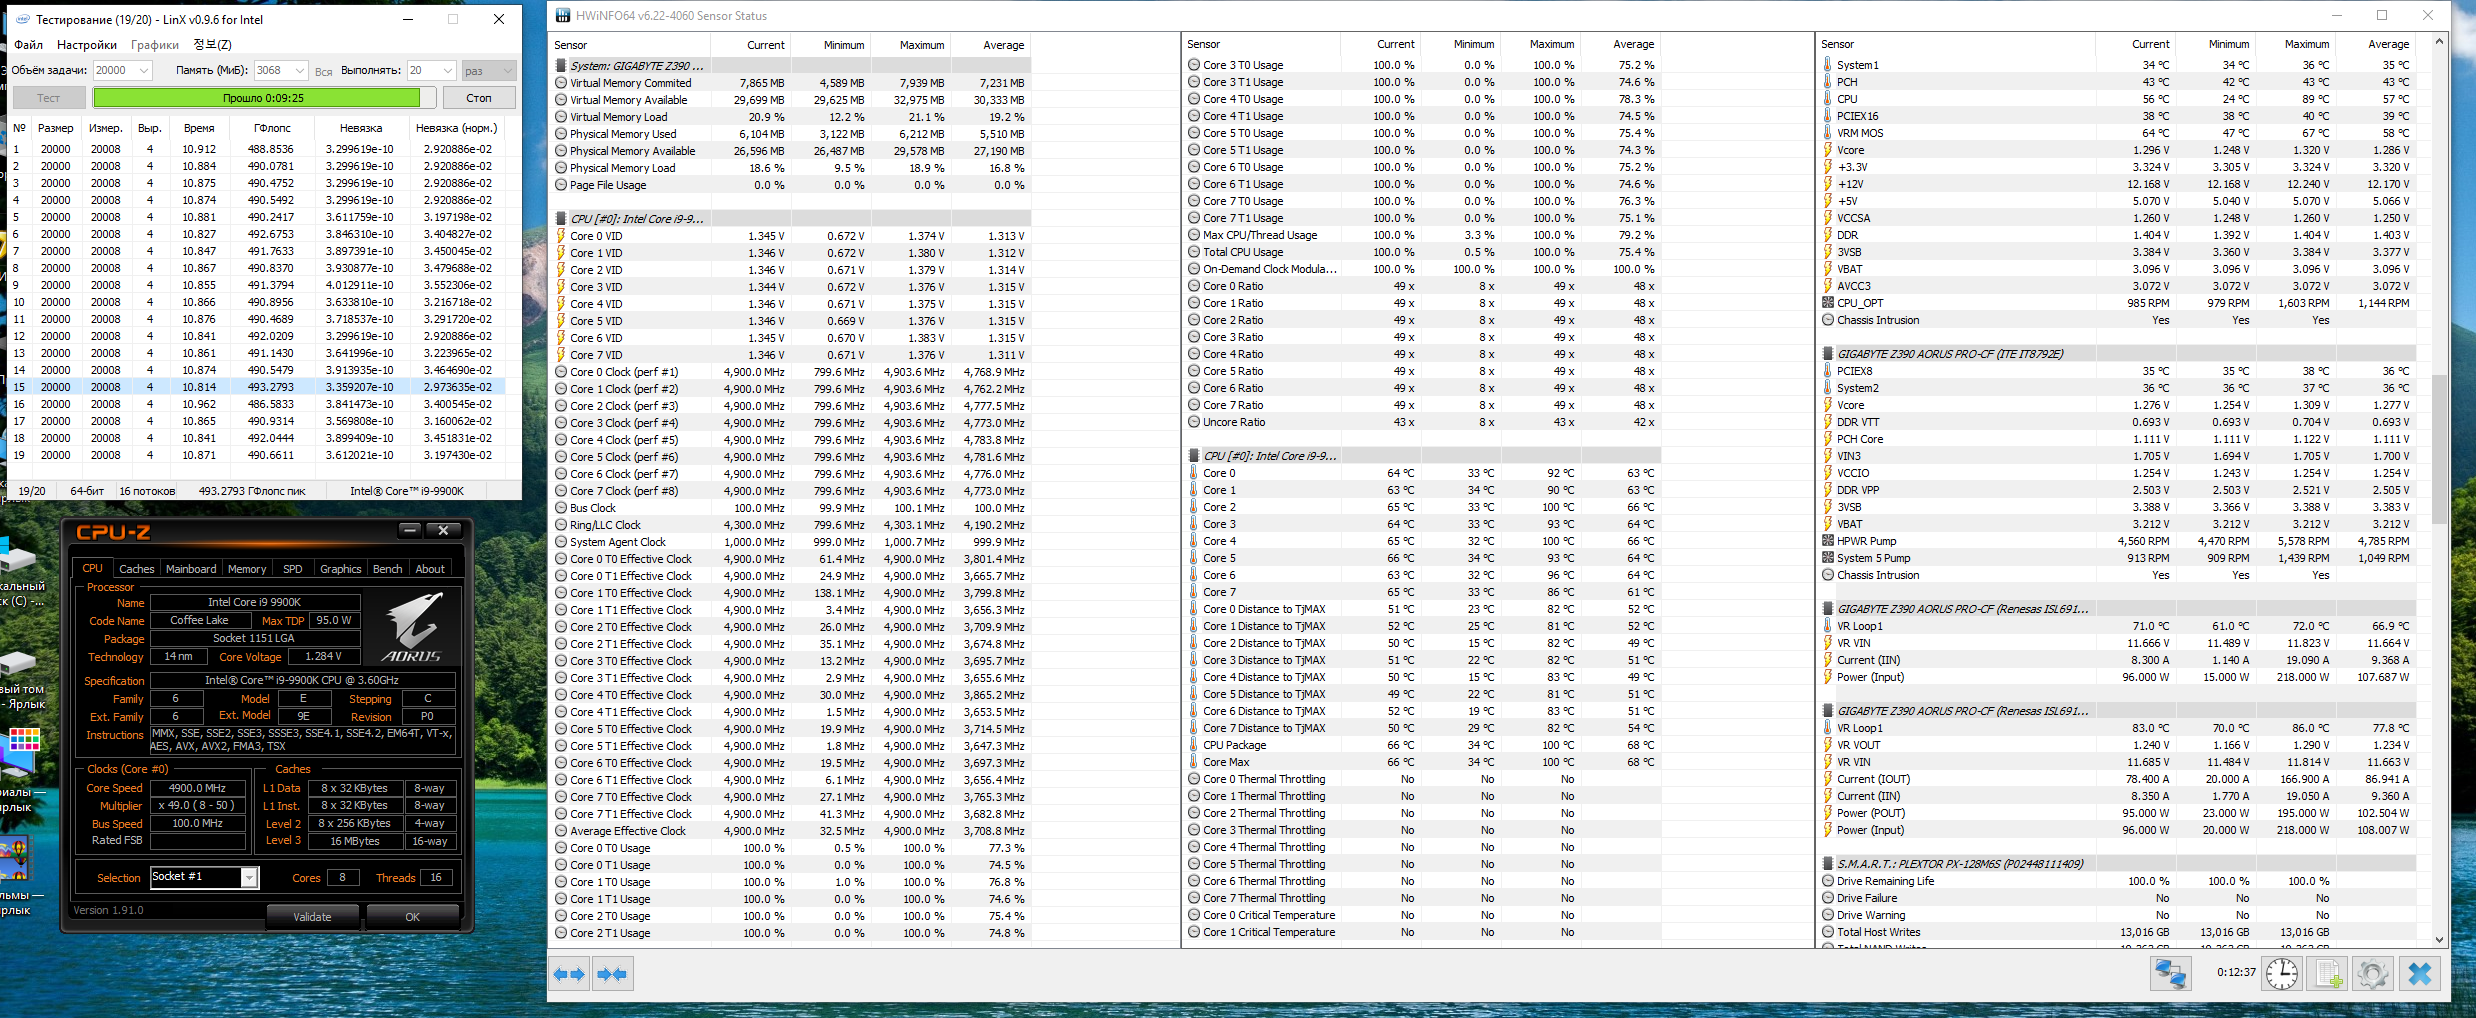Click HPWR Pump fan icon
Image resolution: width=2476 pixels, height=1018 pixels.
click(1828, 541)
